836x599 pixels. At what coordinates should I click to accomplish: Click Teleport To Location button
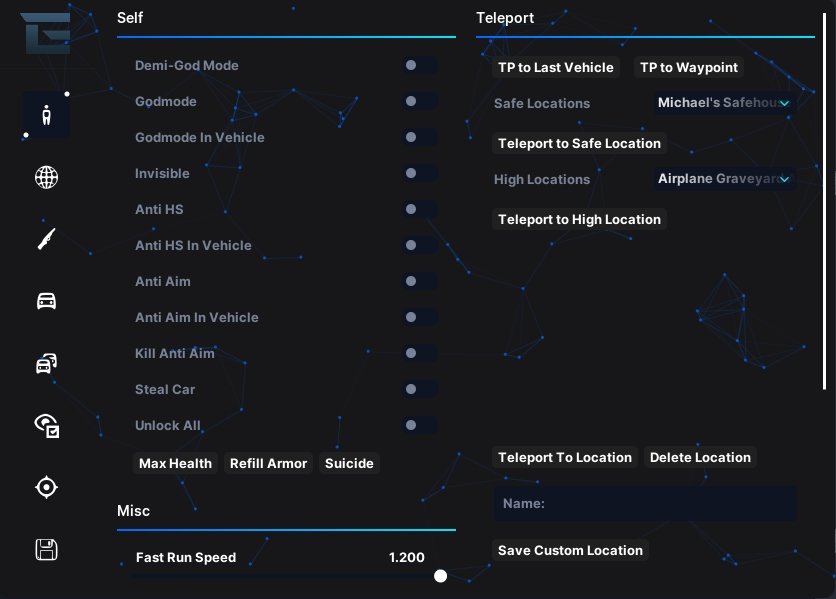565,457
